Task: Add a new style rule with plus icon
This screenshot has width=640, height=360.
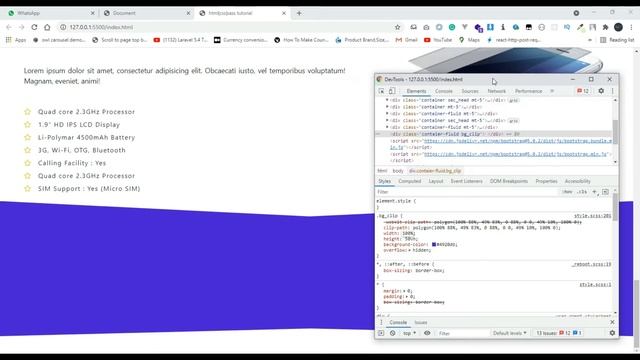Action: click(595, 192)
